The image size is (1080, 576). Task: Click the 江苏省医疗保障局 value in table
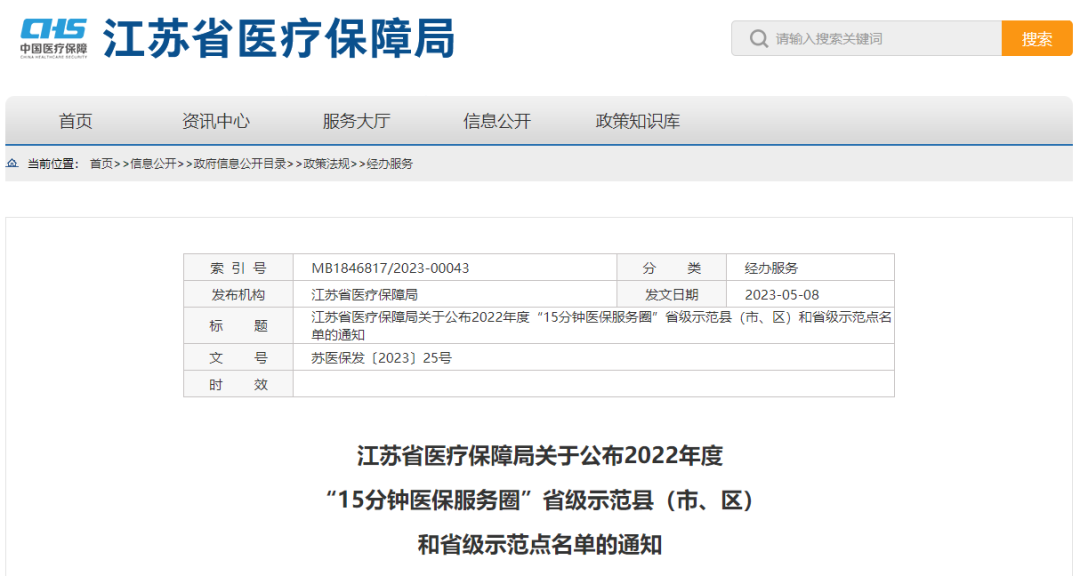point(364,295)
